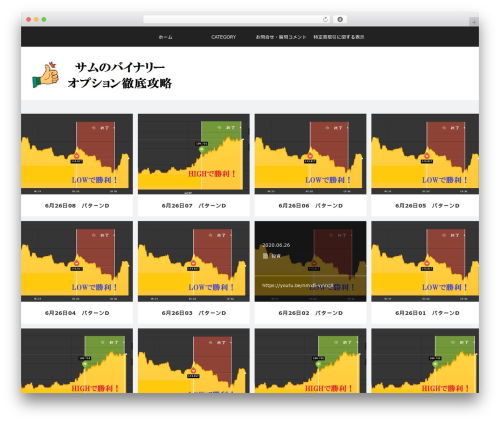The width and height of the screenshot is (500, 423).
Task: Click post title 6月26日08 パターンD
Action: click(x=77, y=206)
